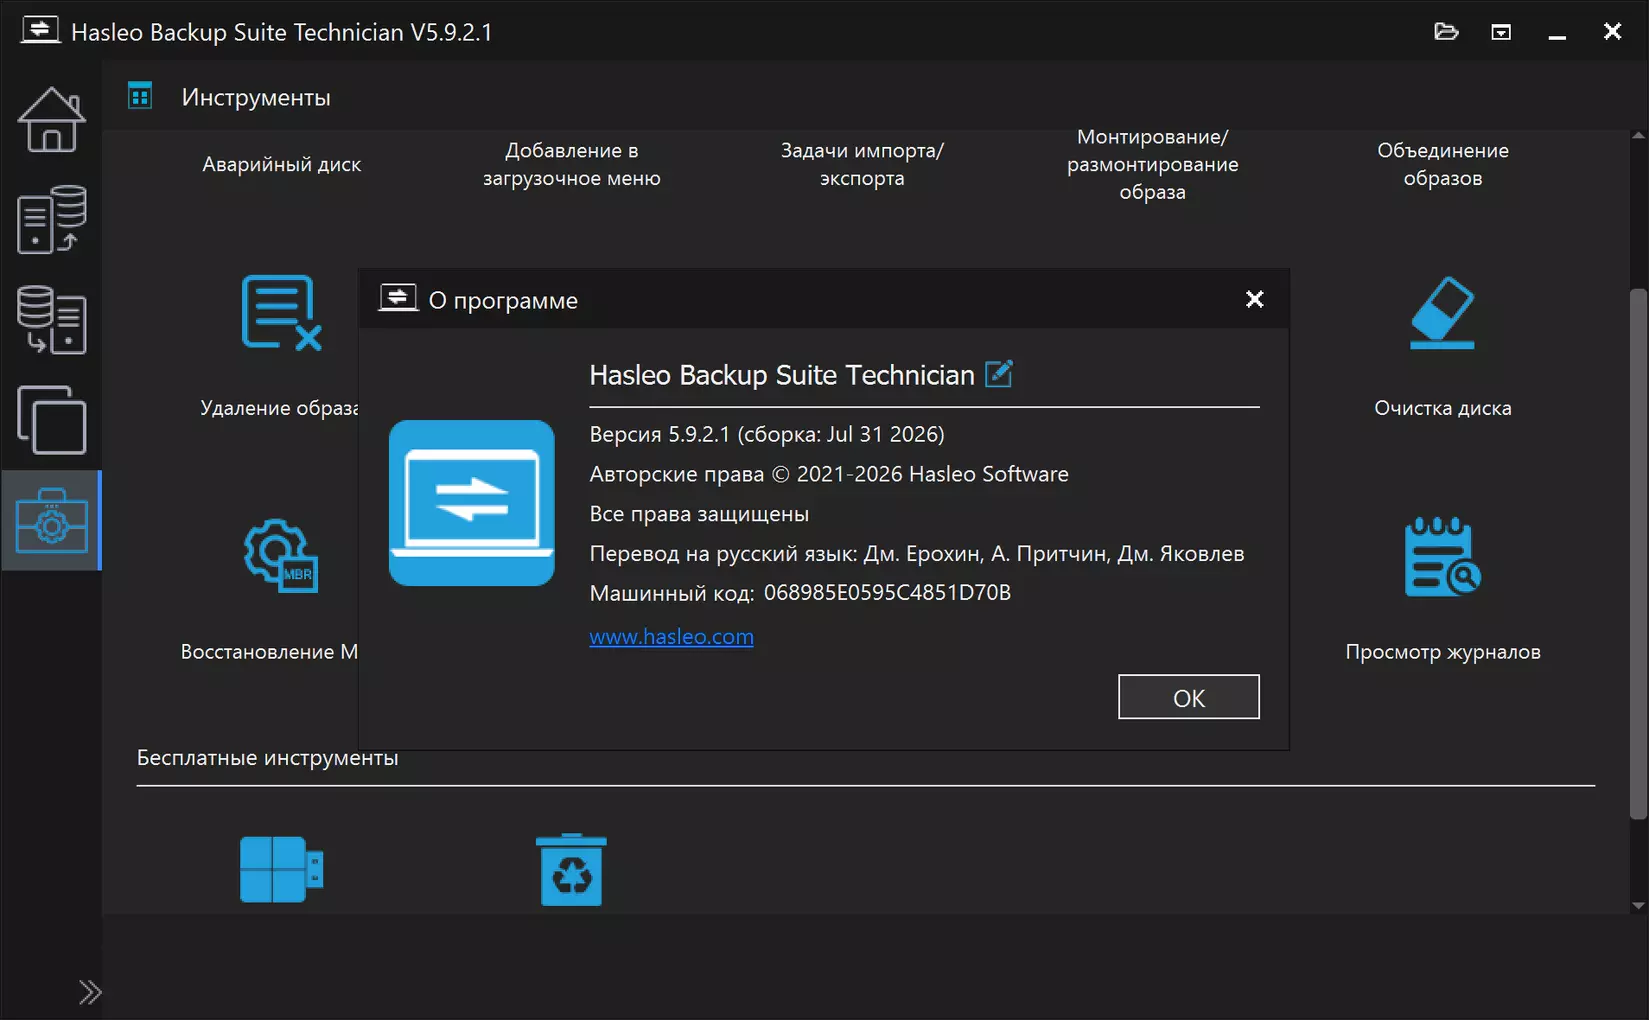Viewport: 1649px width, 1020px height.
Task: Click the Hasleo logo in About dialog
Action: [x=471, y=503]
